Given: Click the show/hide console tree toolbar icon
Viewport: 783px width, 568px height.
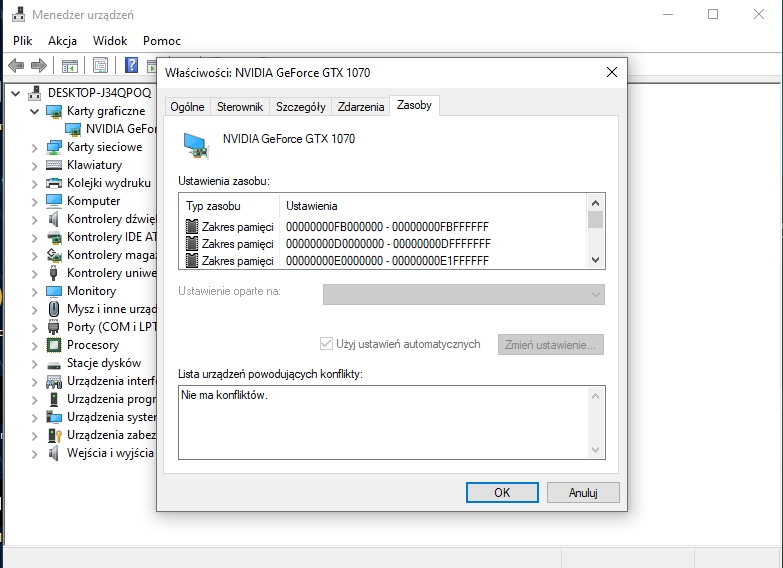Looking at the screenshot, I should (69, 65).
